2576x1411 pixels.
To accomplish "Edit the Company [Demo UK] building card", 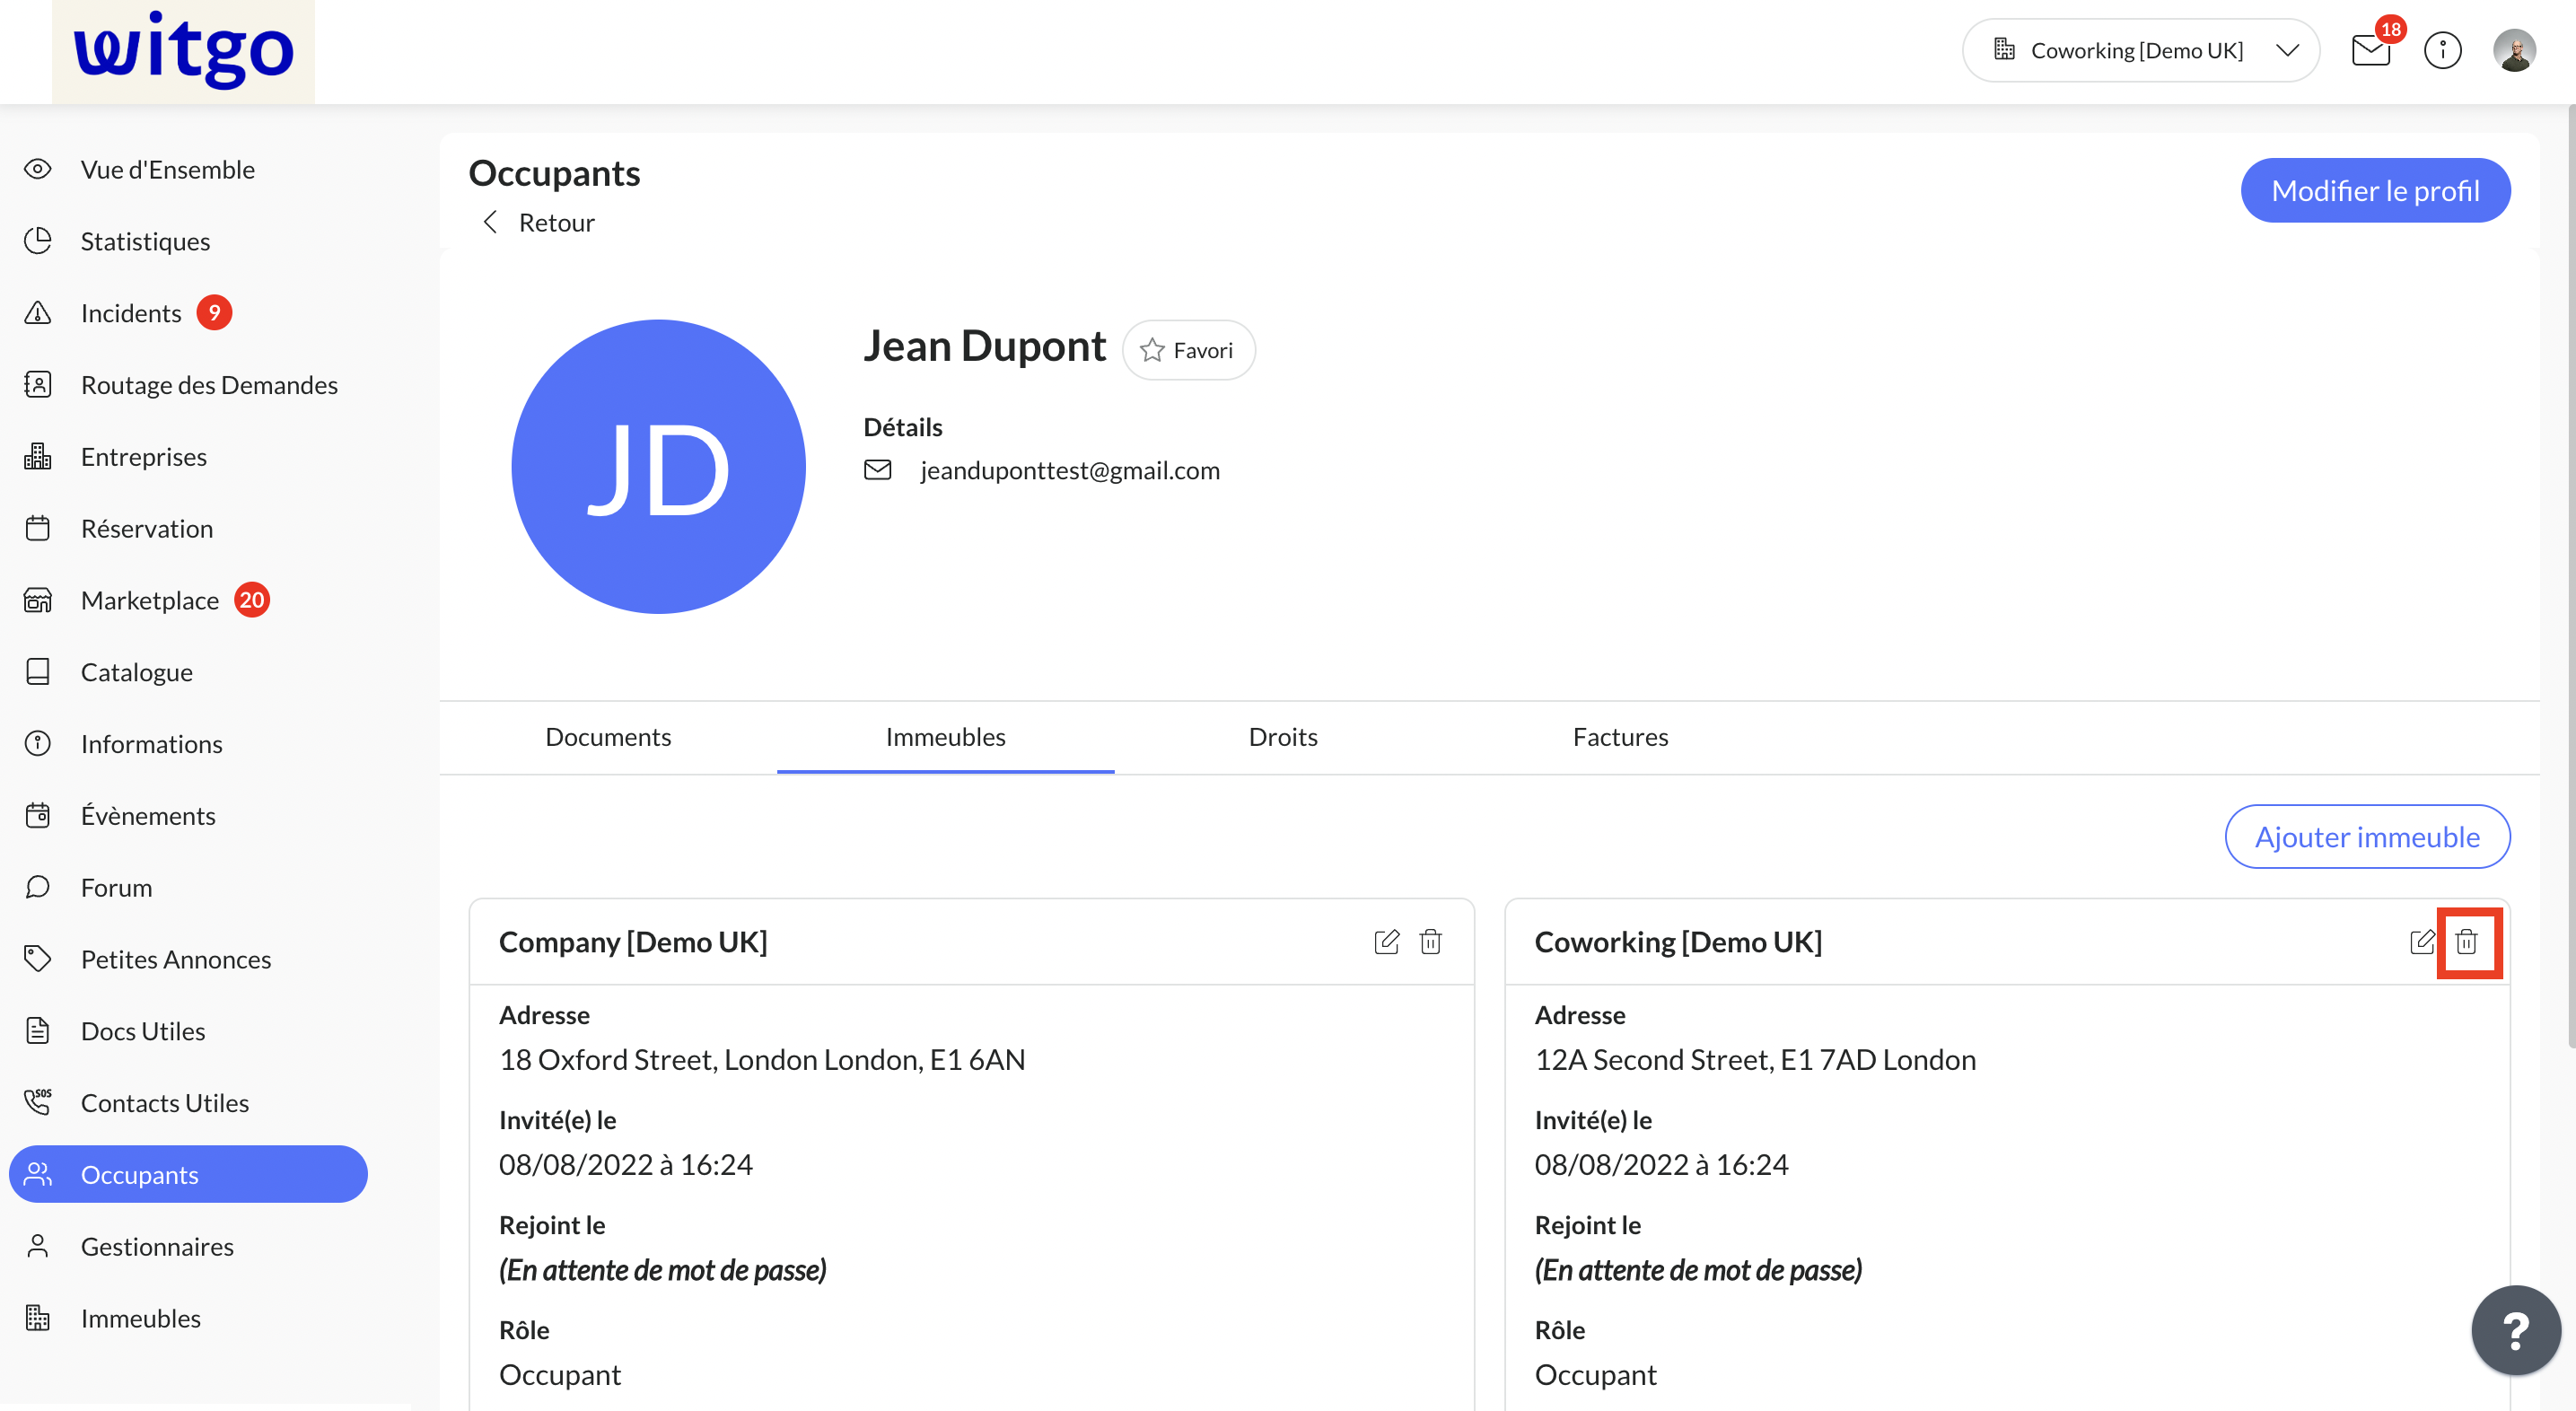I will [1387, 941].
